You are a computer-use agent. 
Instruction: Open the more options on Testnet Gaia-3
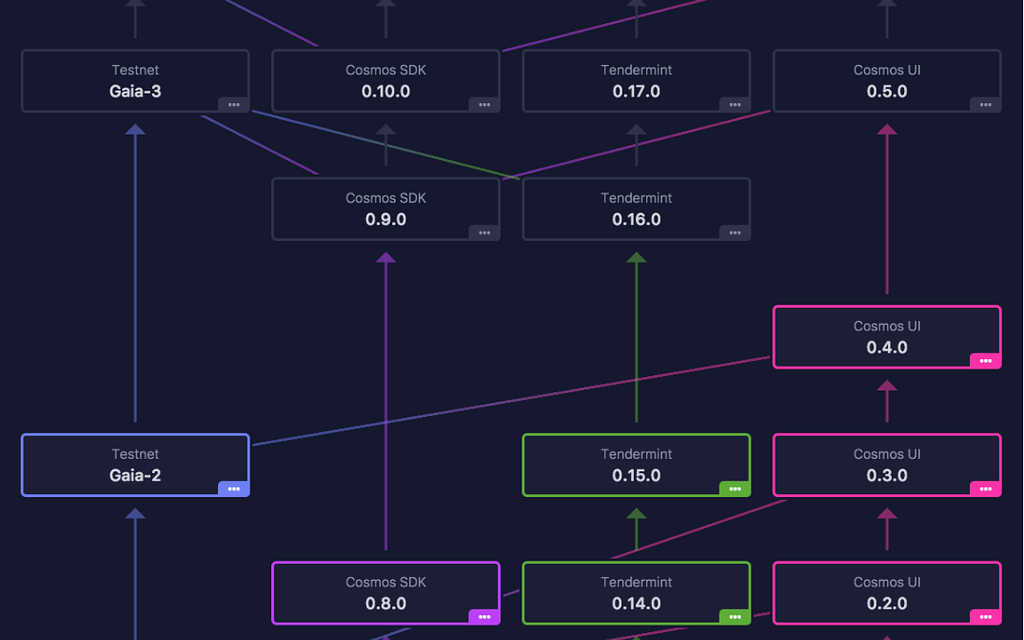point(234,104)
